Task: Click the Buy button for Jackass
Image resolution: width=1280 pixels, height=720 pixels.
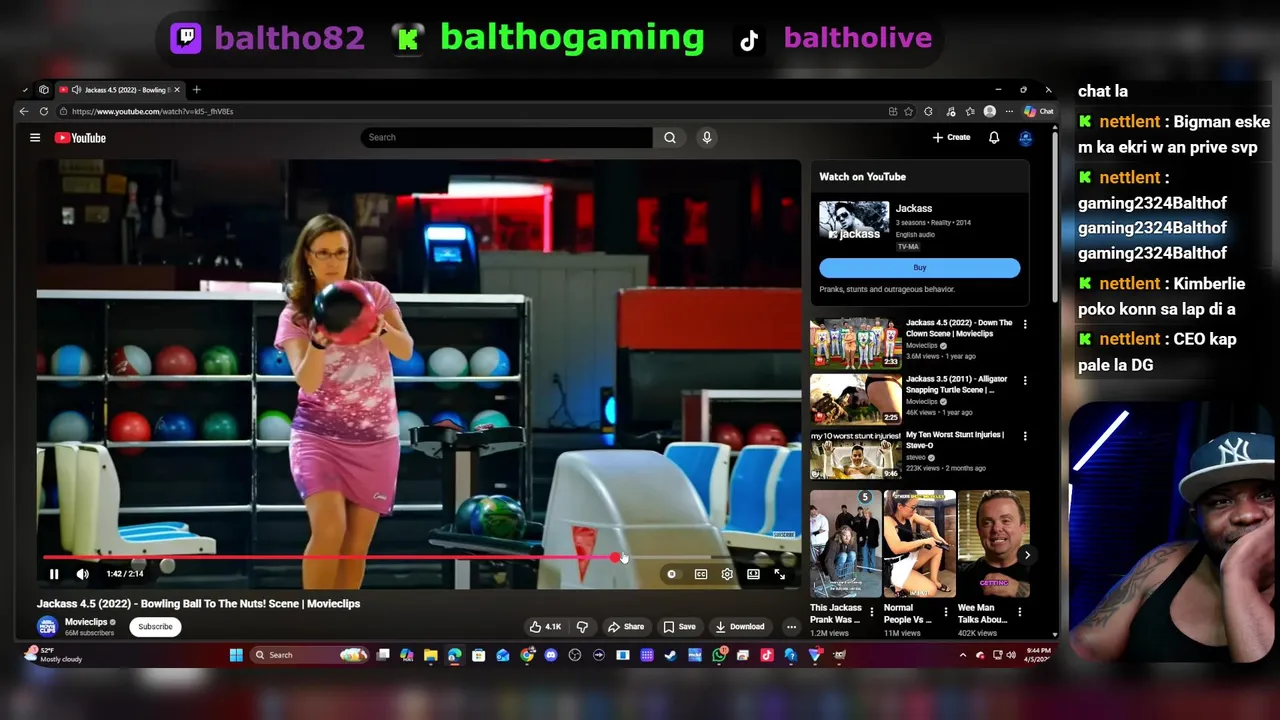Action: pos(920,268)
